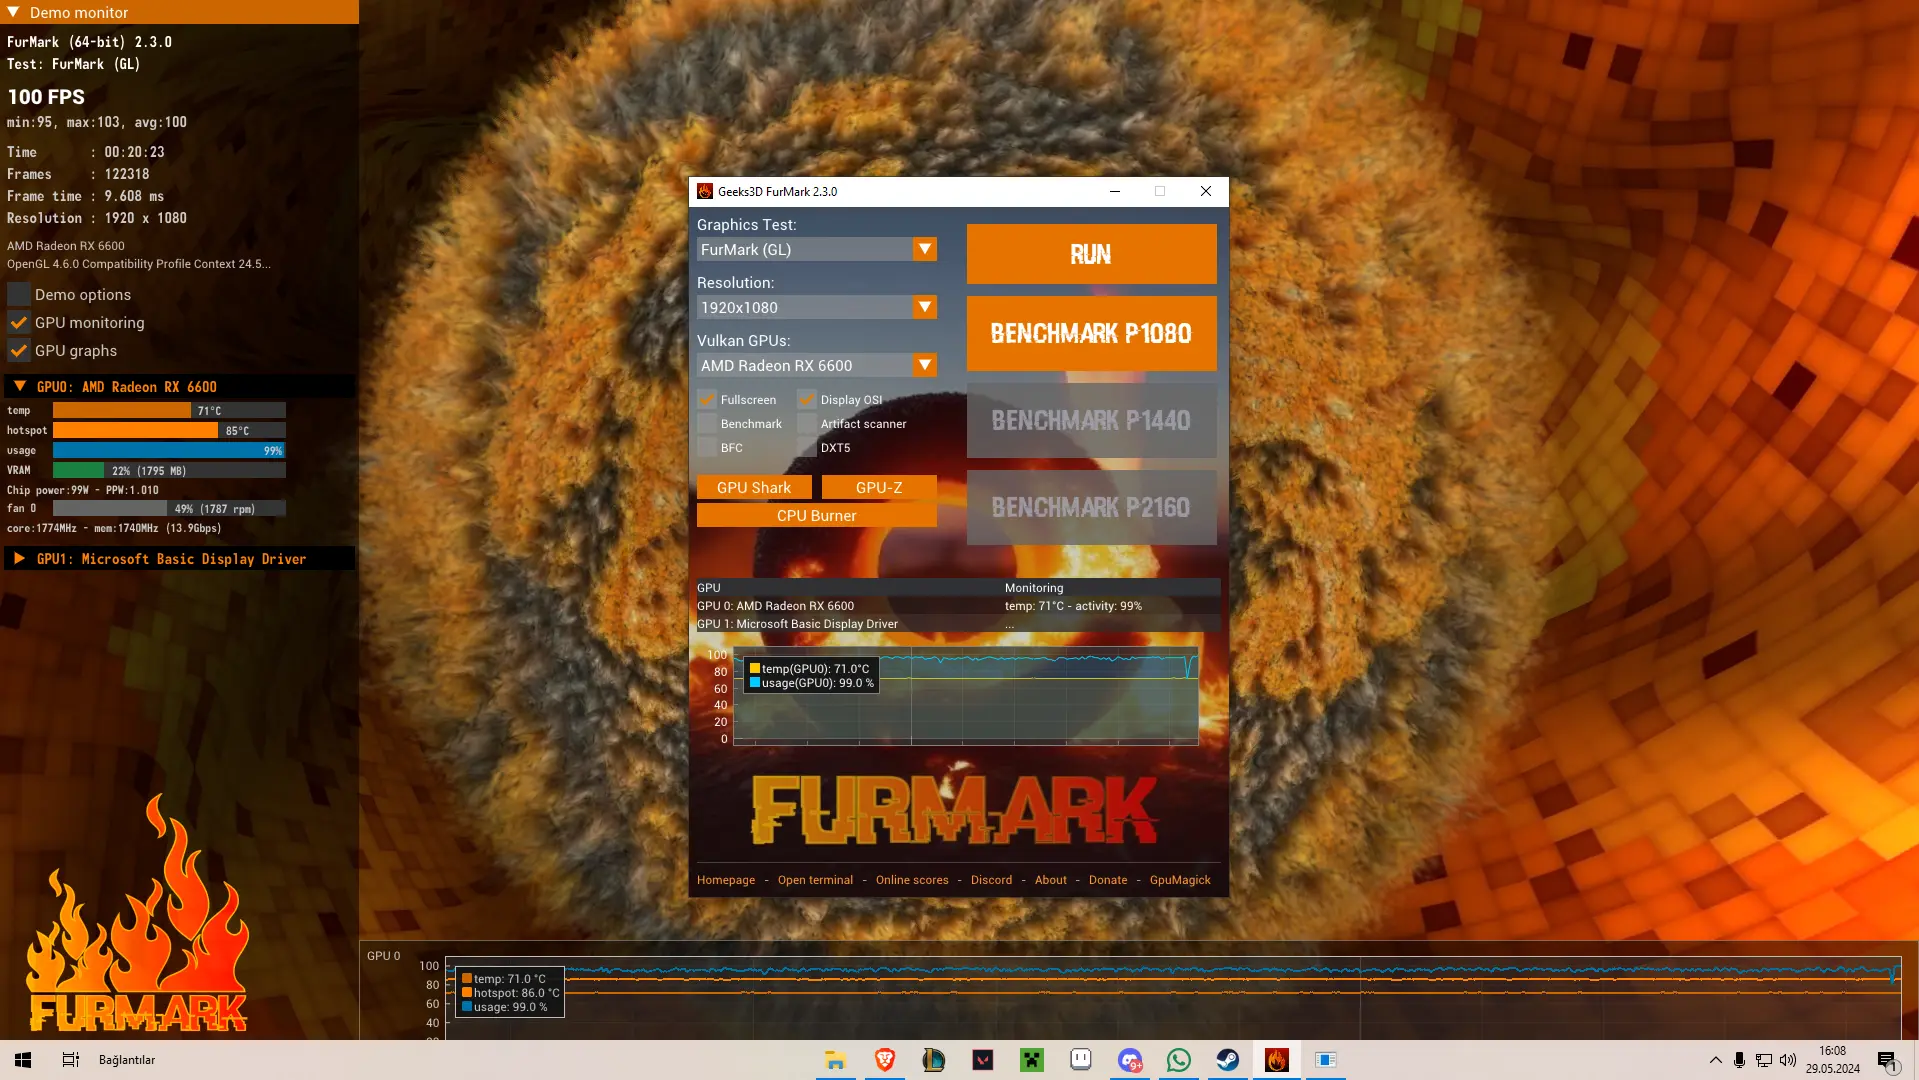1919x1080 pixels.
Task: Open Discord from the taskbar
Action: [1129, 1060]
